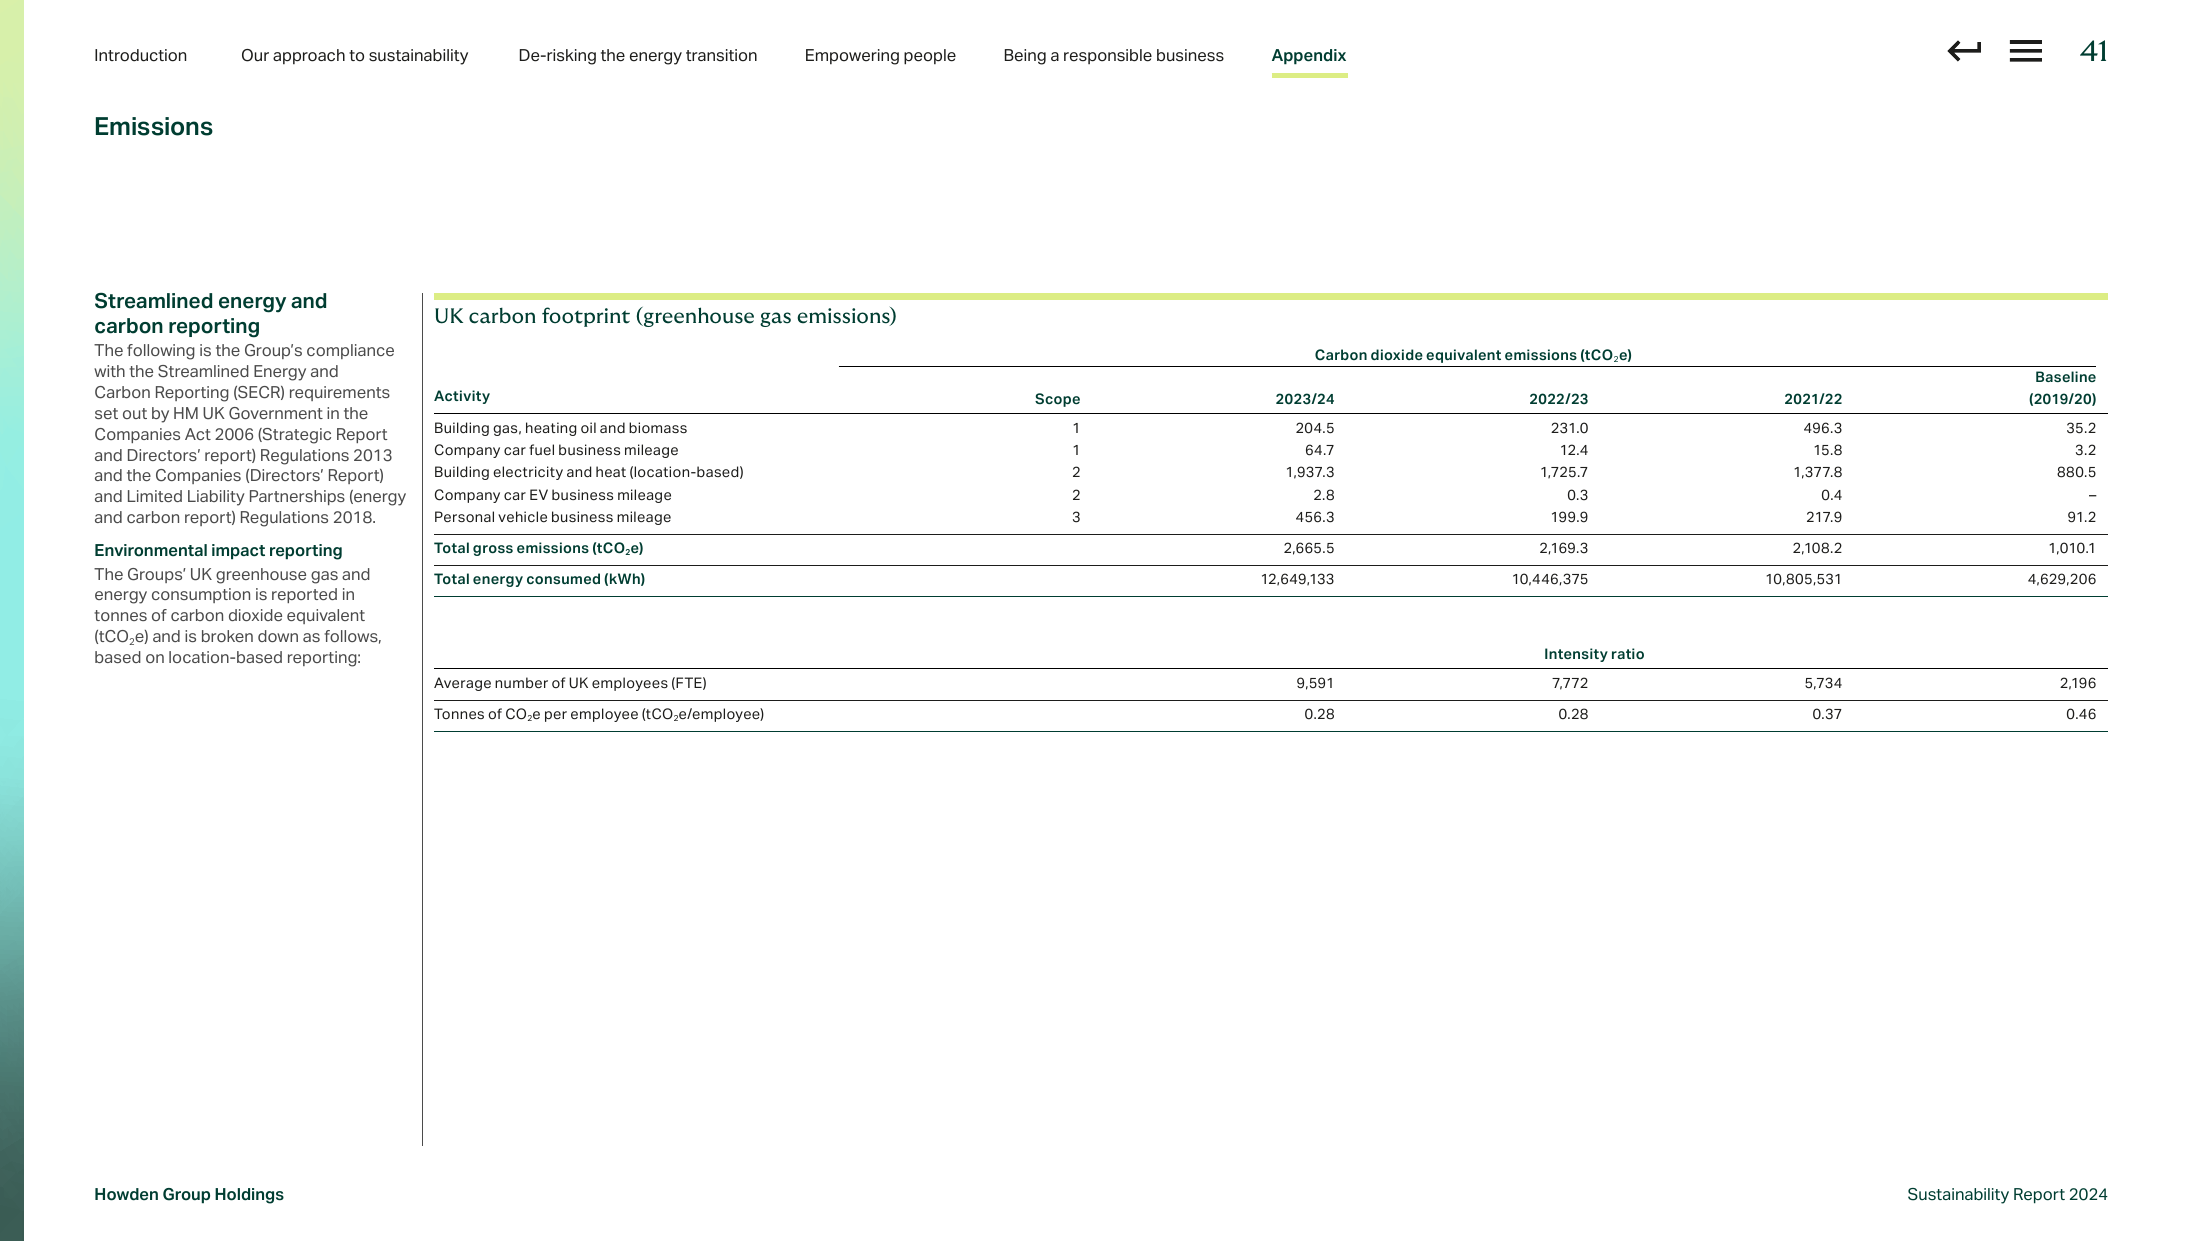
Task: Click Environmental impact reporting subheading
Action: pos(218,551)
